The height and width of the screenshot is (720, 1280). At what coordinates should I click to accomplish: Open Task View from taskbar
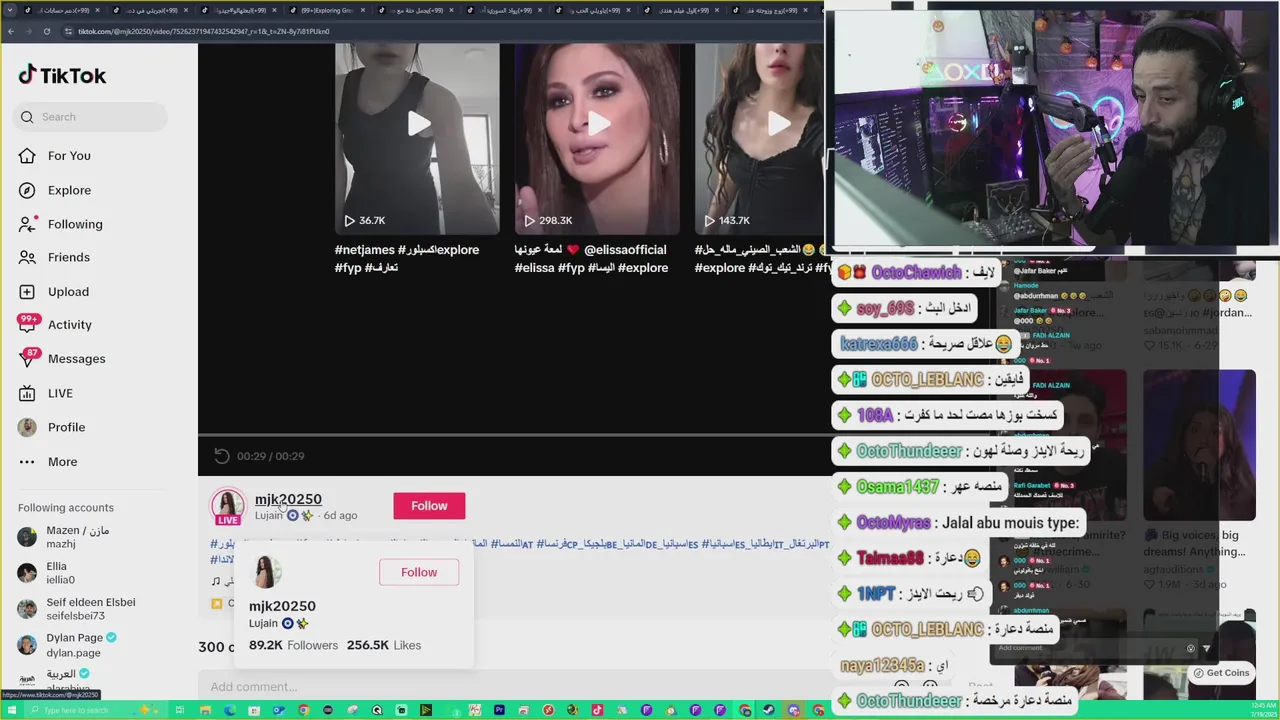click(x=179, y=710)
